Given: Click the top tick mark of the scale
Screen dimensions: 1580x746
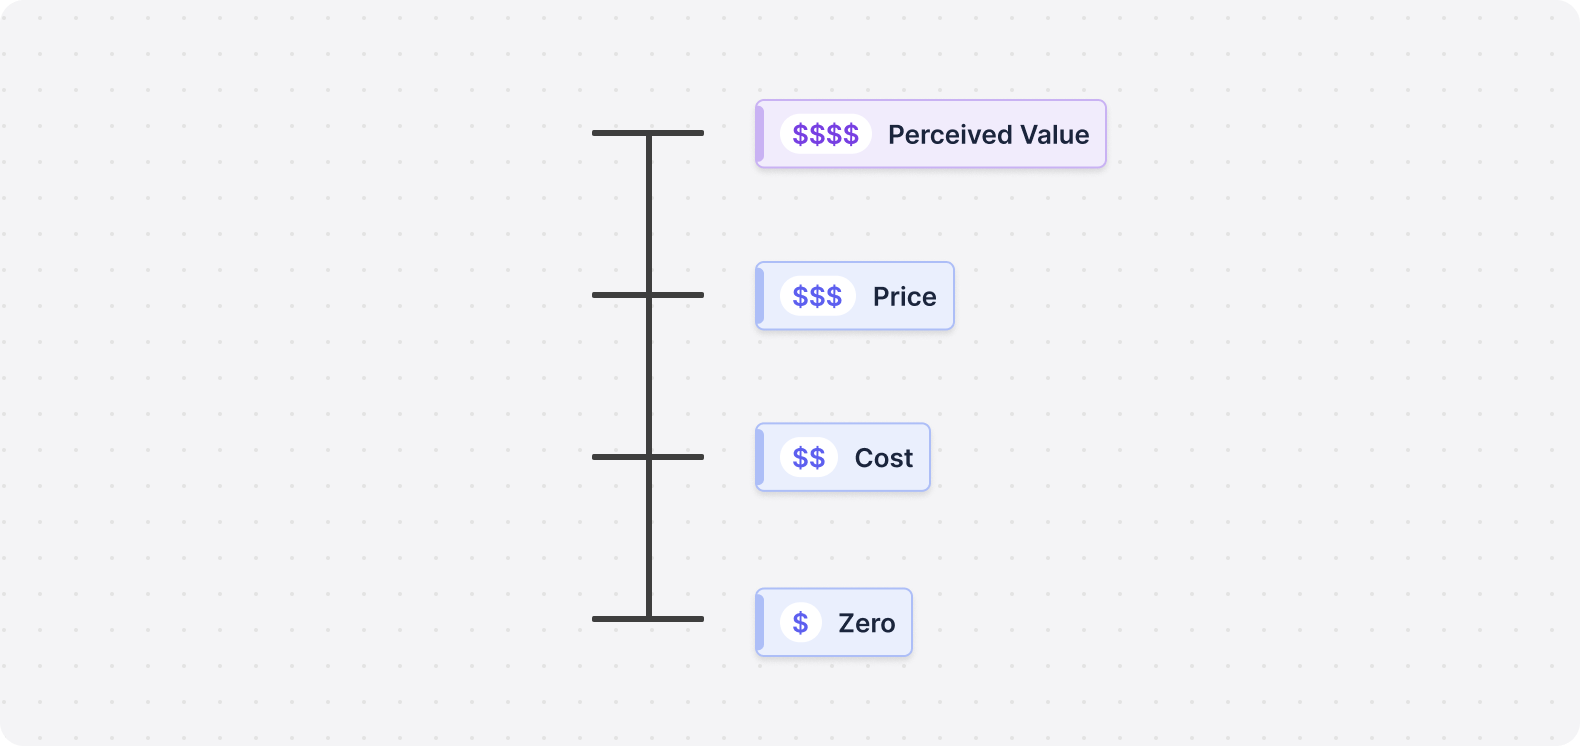Looking at the screenshot, I should click(x=648, y=133).
